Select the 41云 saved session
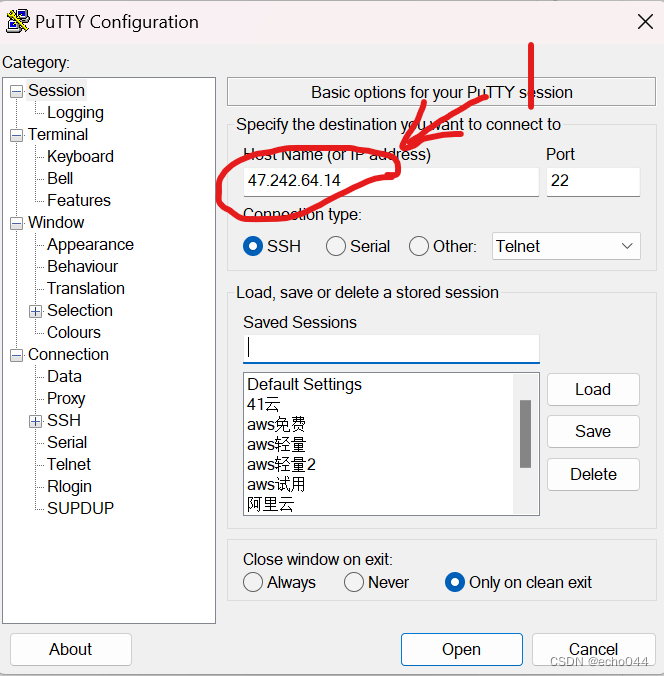Screen dimensions: 664x676 click(x=263, y=404)
